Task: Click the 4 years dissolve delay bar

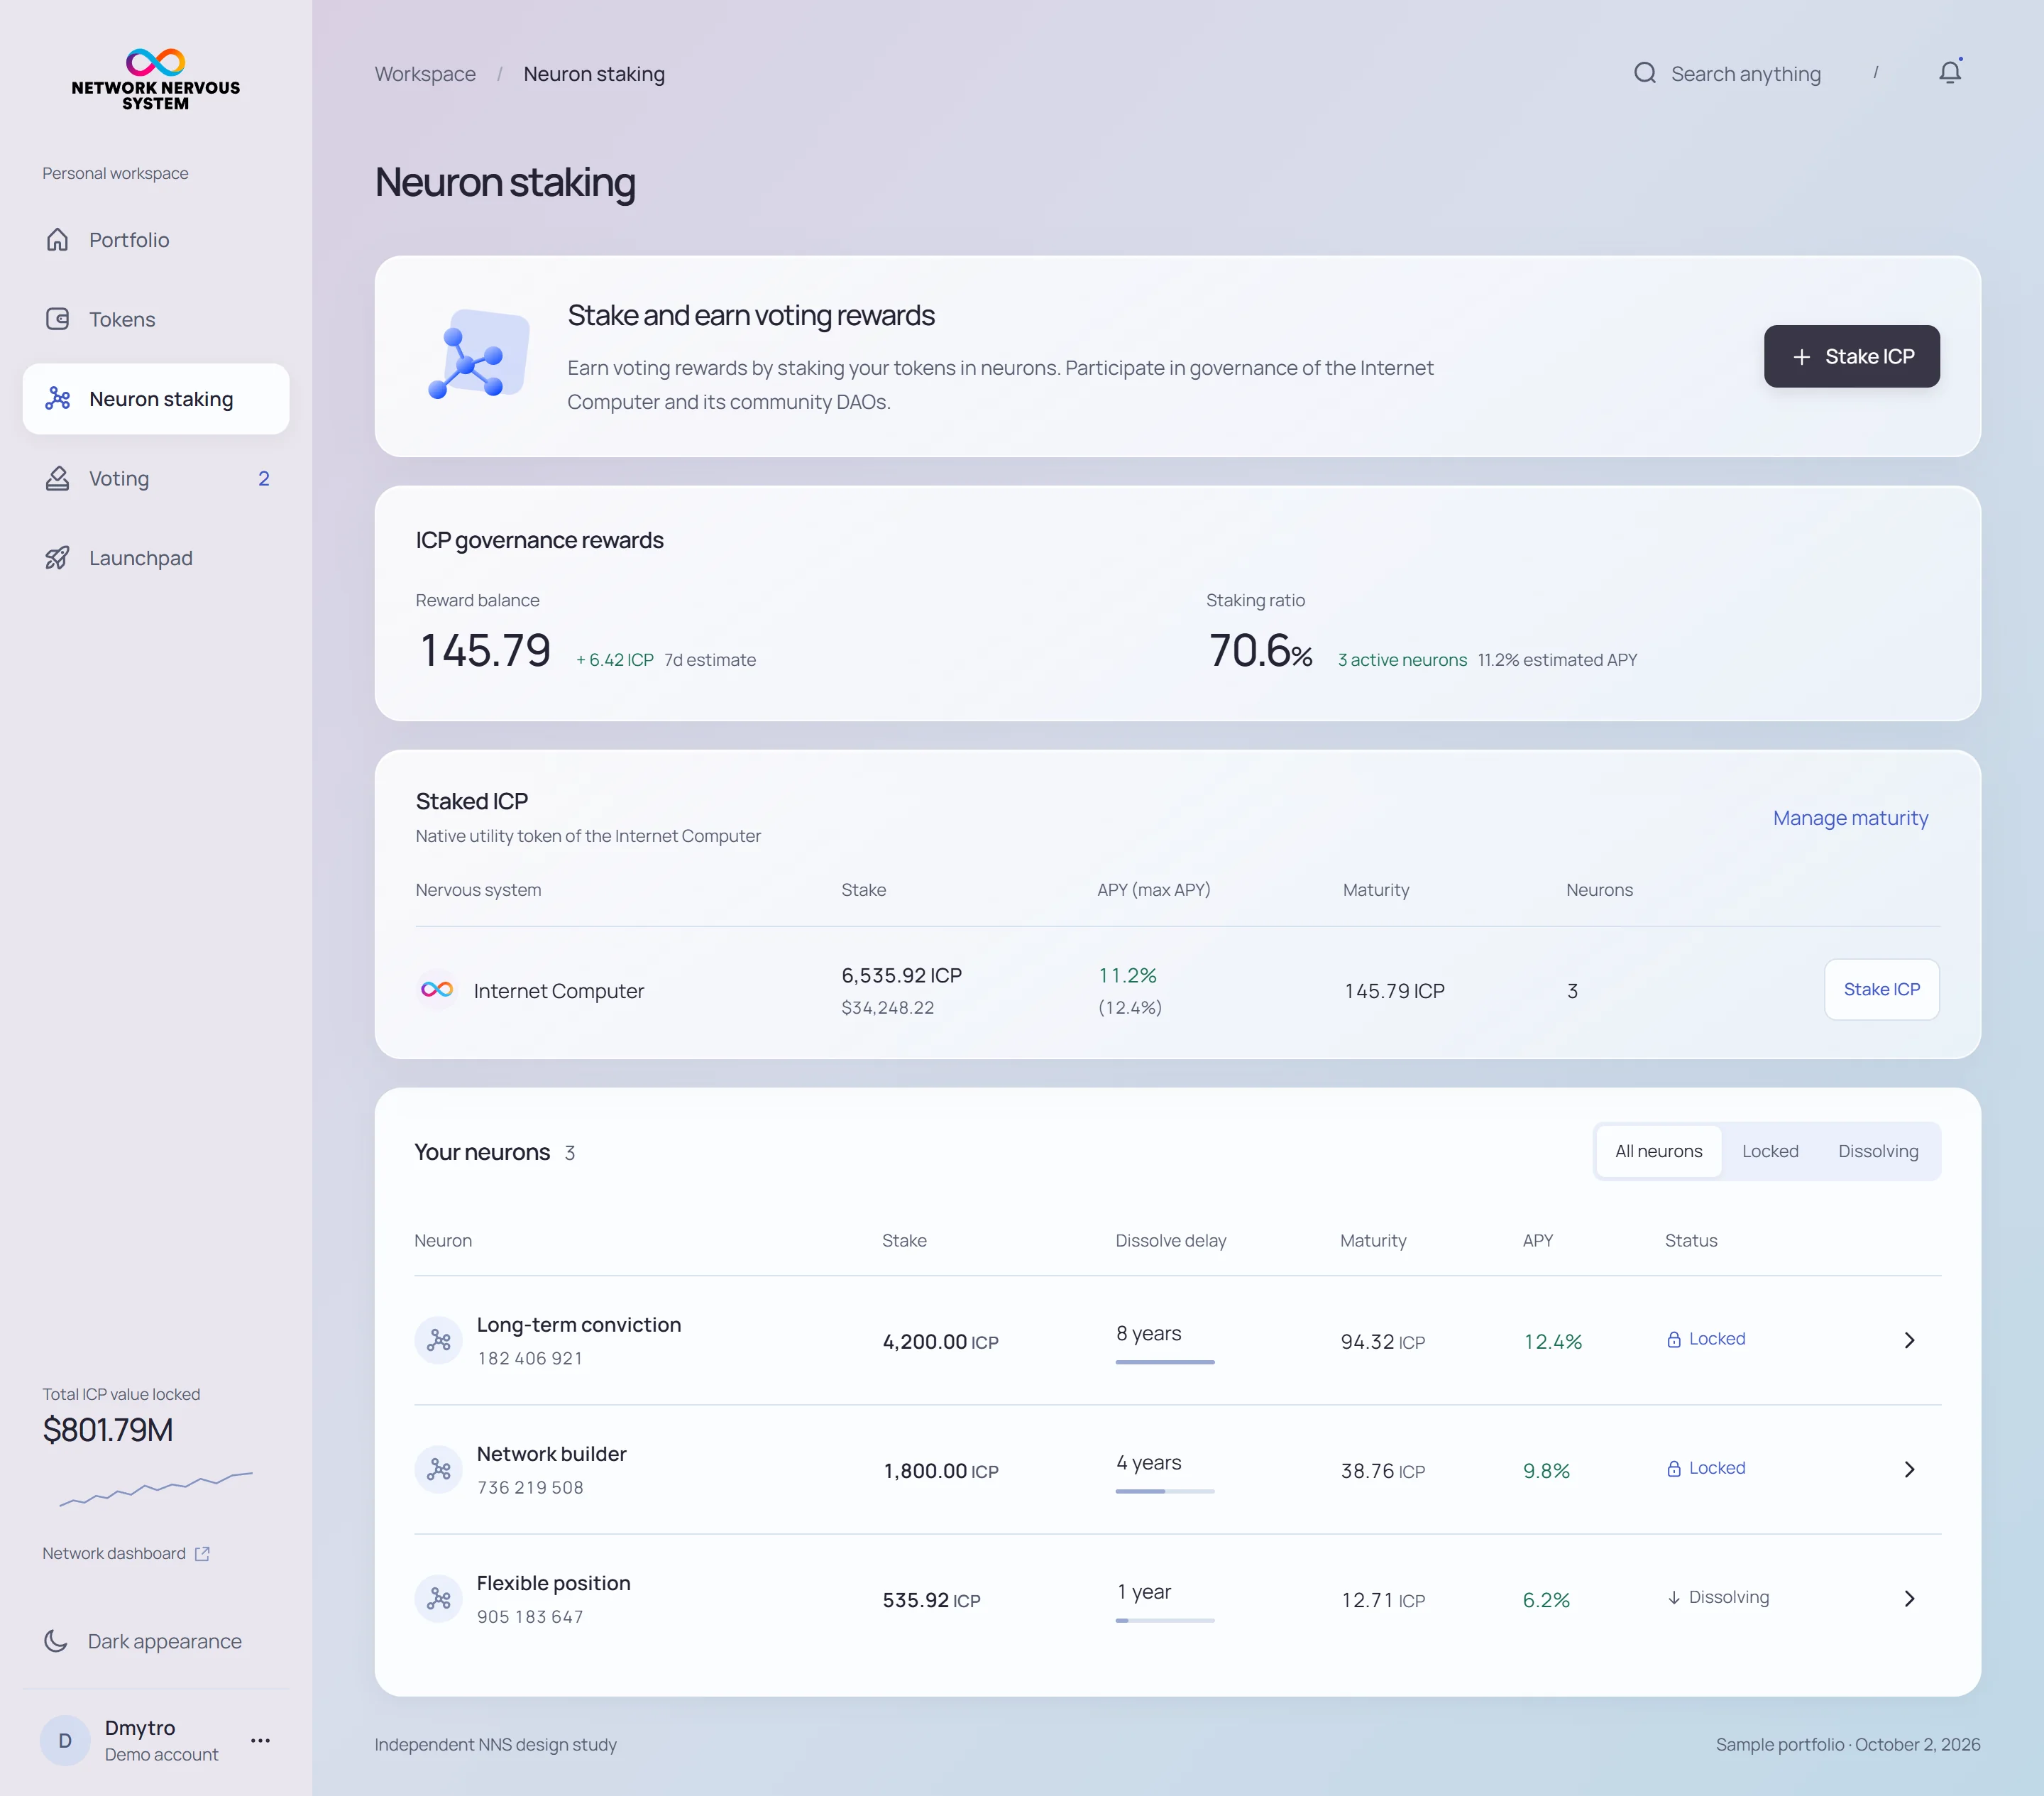Action: click(1164, 1491)
